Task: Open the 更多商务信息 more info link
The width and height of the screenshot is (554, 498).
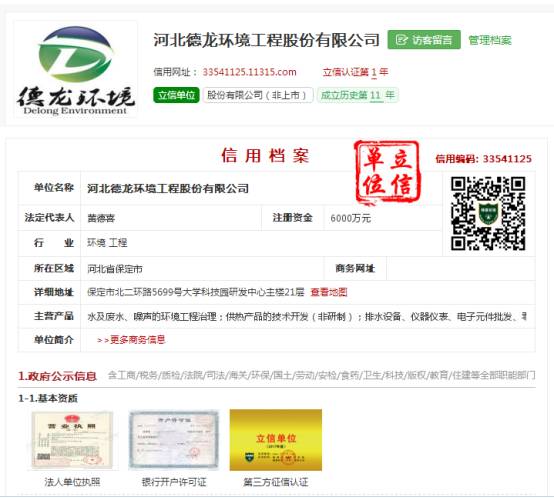Action: (x=131, y=340)
